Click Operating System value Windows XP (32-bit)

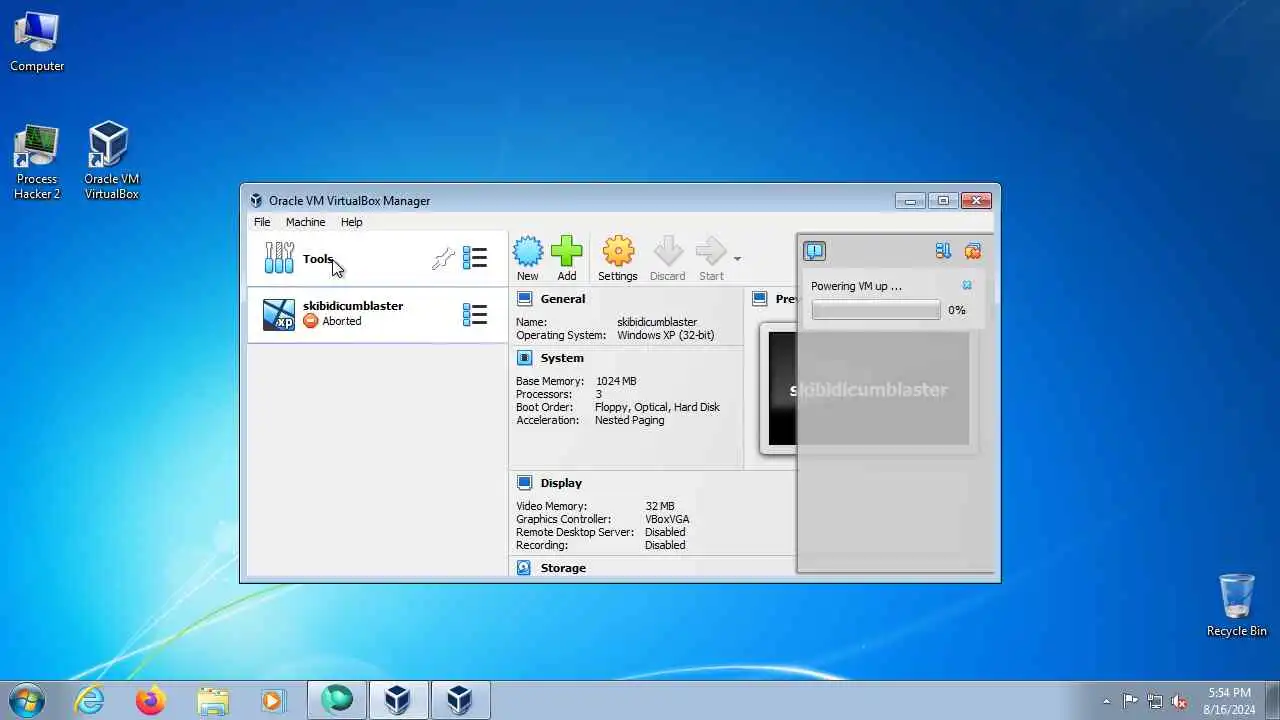coord(666,335)
